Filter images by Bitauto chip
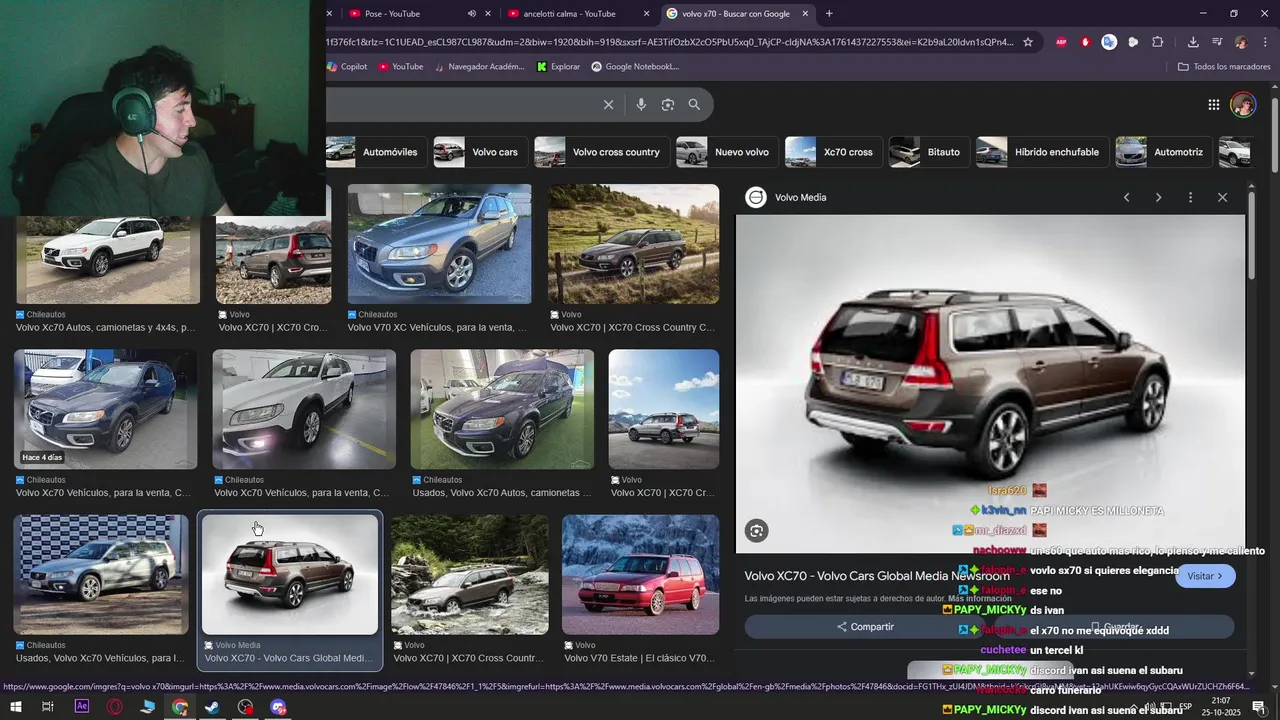1280x720 pixels. tap(928, 152)
